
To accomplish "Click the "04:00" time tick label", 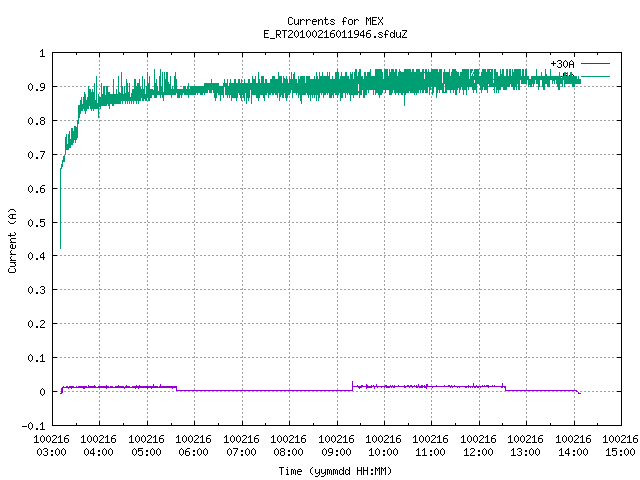I will point(98,452).
